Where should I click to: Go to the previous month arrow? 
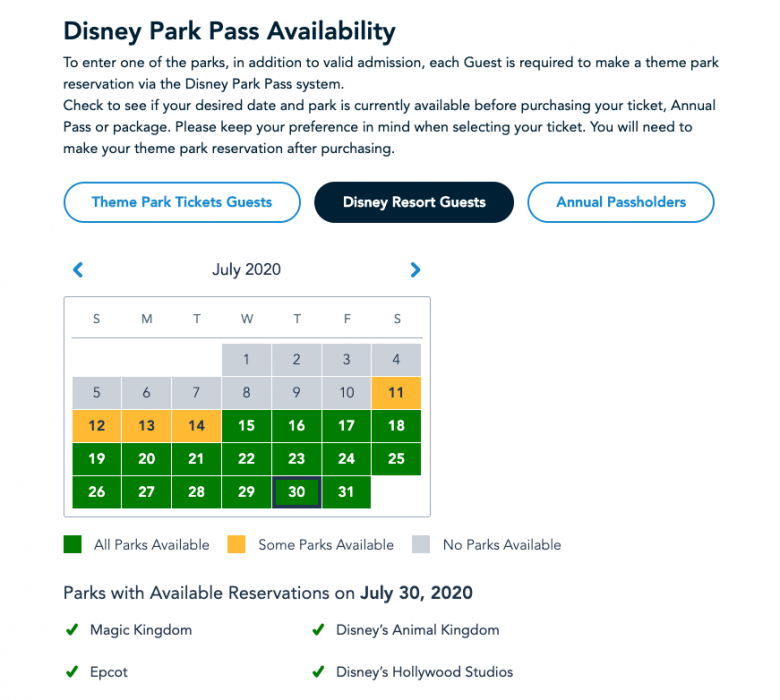coord(78,270)
